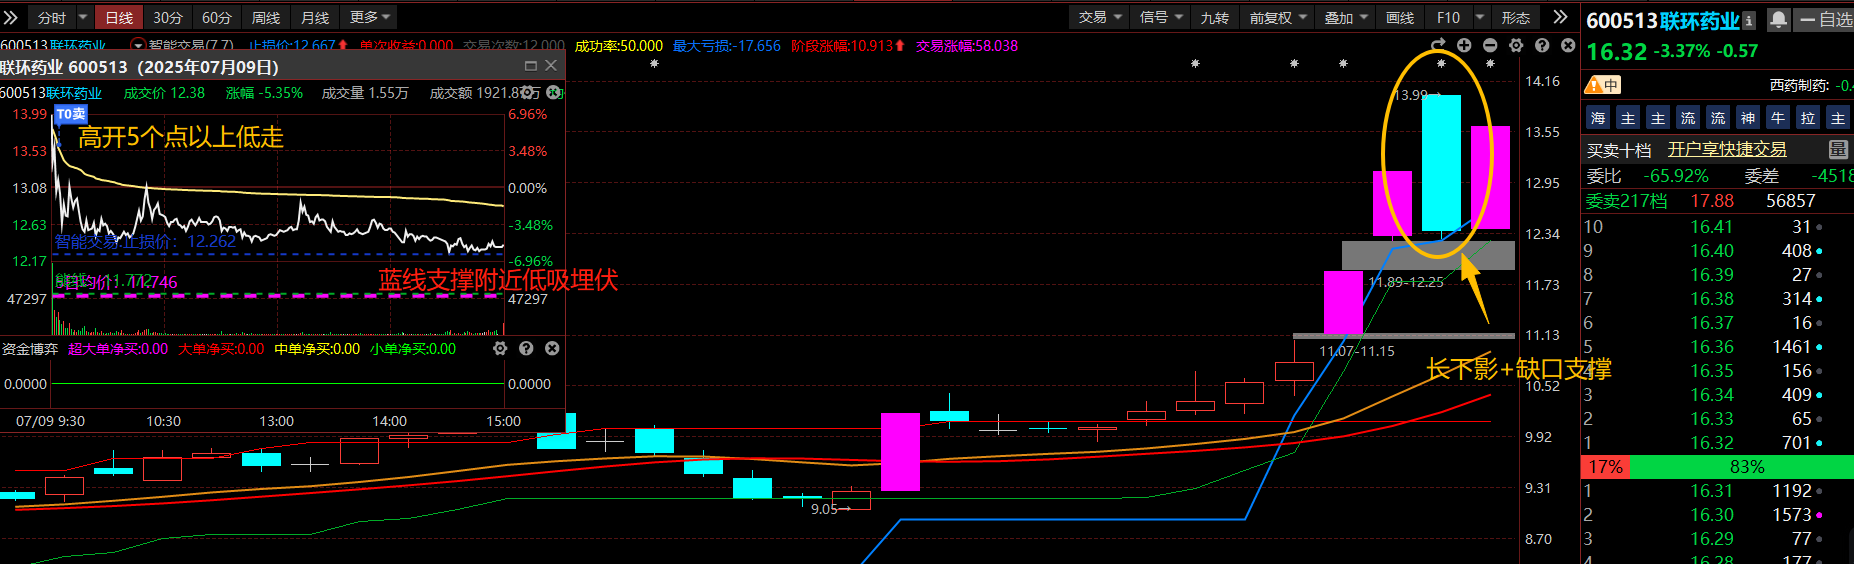
Task: Click the 拉 tag icon
Action: 1808,118
